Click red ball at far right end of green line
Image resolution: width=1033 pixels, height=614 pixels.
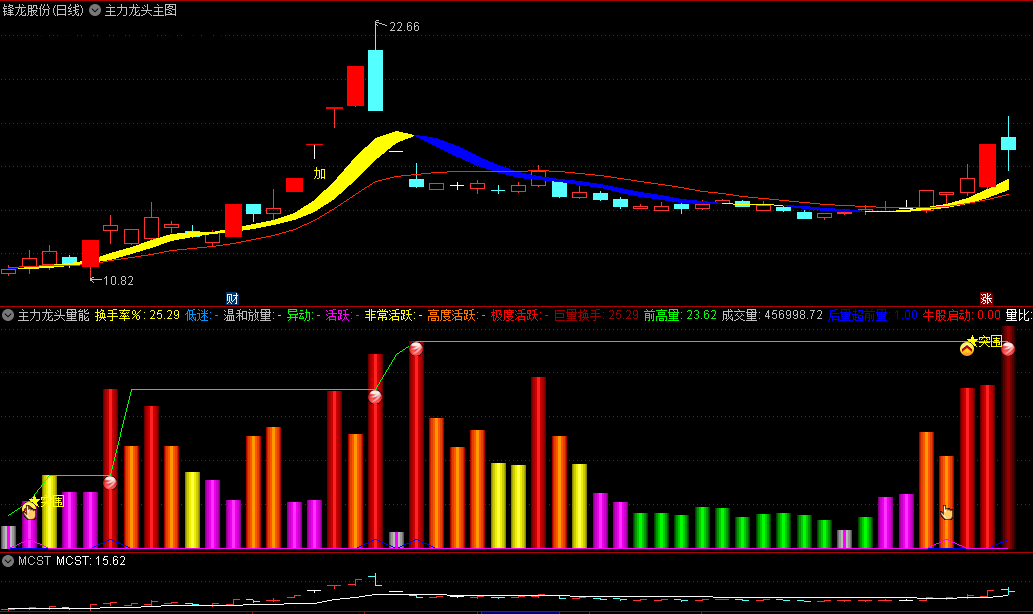pyautogui.click(x=1008, y=349)
